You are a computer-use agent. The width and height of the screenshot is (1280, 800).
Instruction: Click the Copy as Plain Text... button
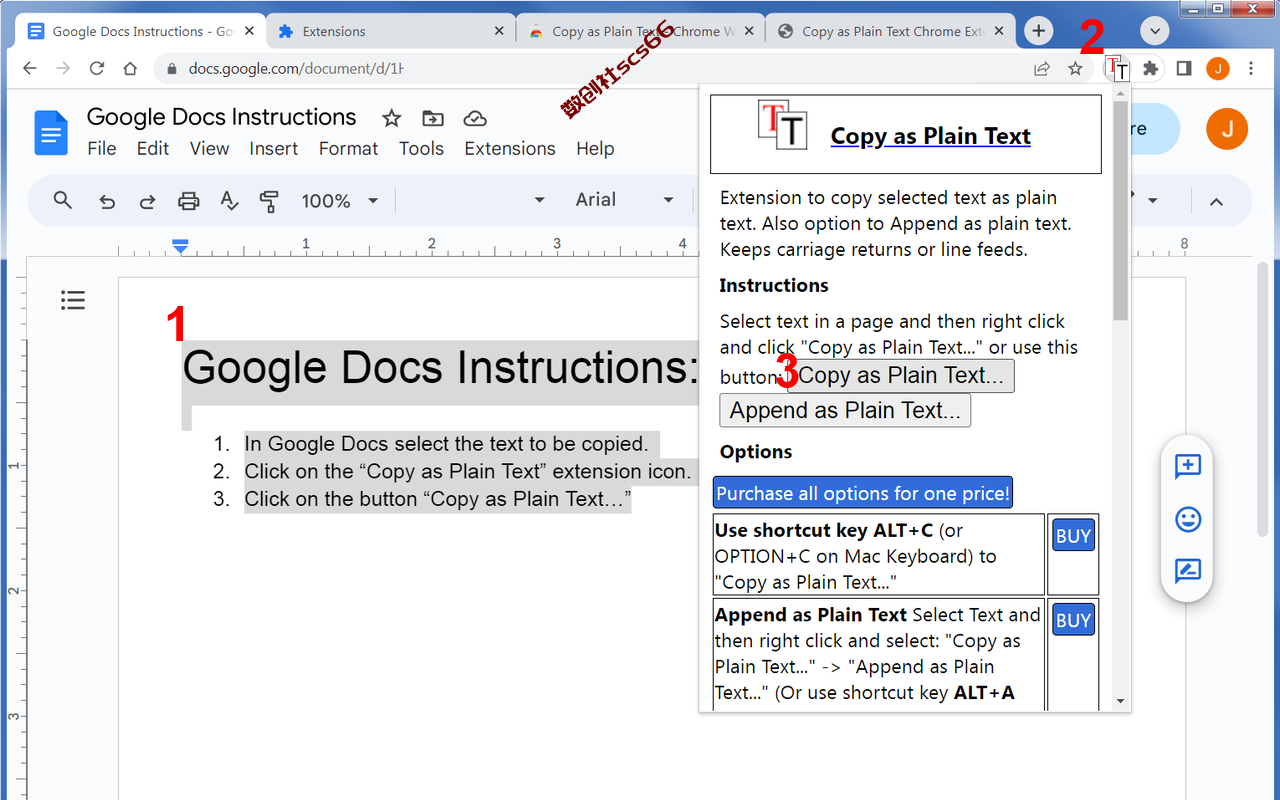pos(901,376)
